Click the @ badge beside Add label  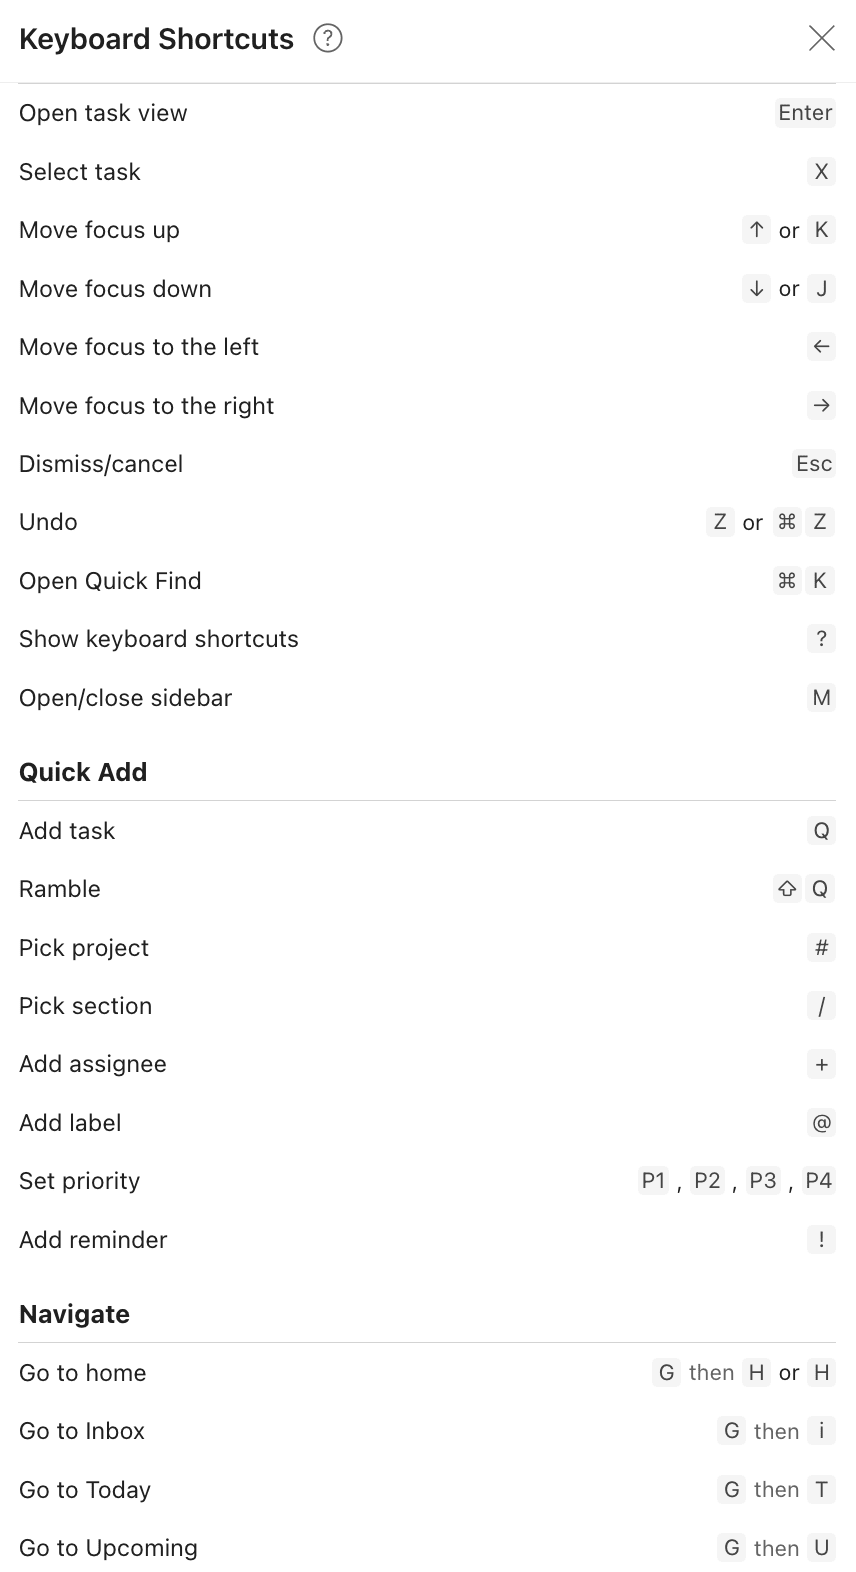tap(821, 1122)
